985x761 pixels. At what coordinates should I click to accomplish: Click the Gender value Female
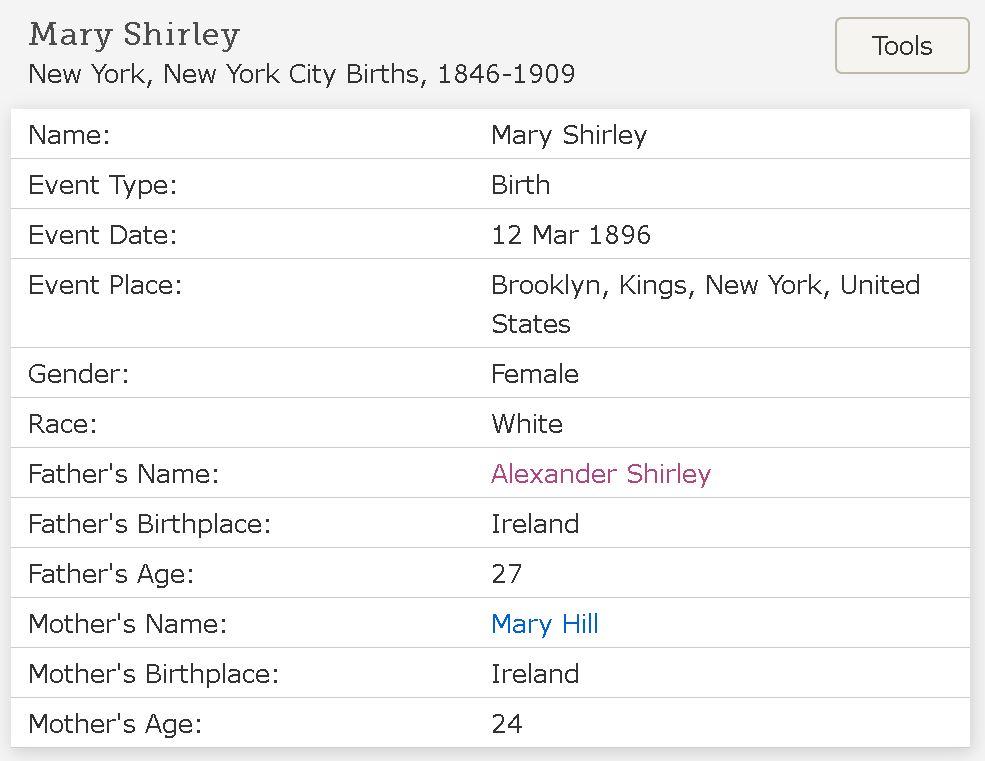coord(534,374)
